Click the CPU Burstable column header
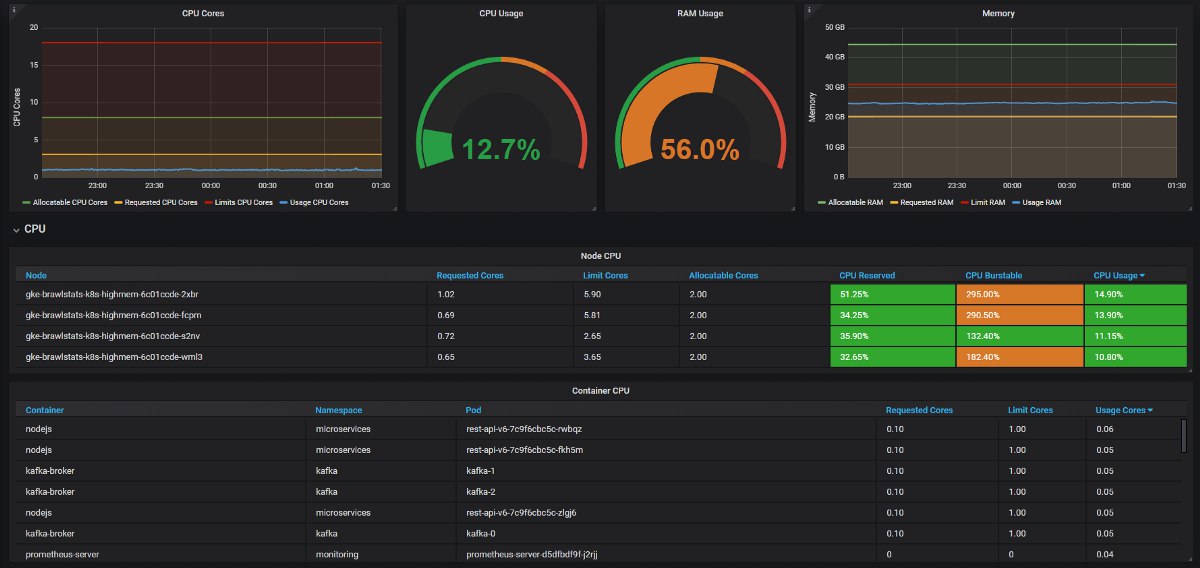 click(996, 275)
